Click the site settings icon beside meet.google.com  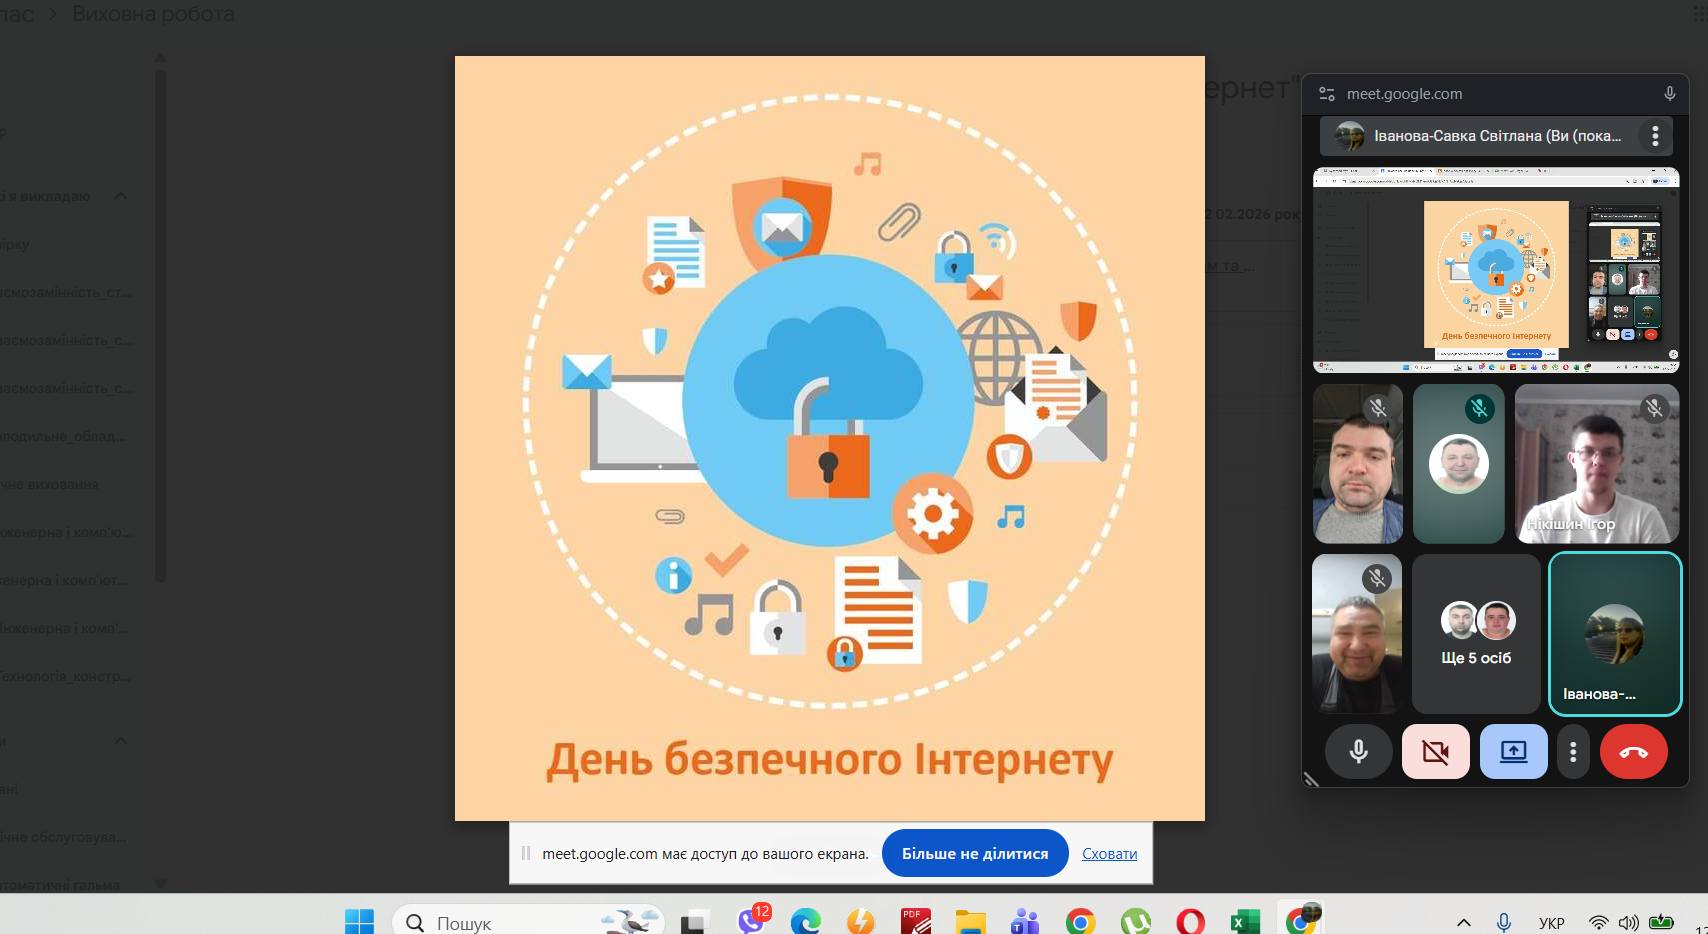1327,94
